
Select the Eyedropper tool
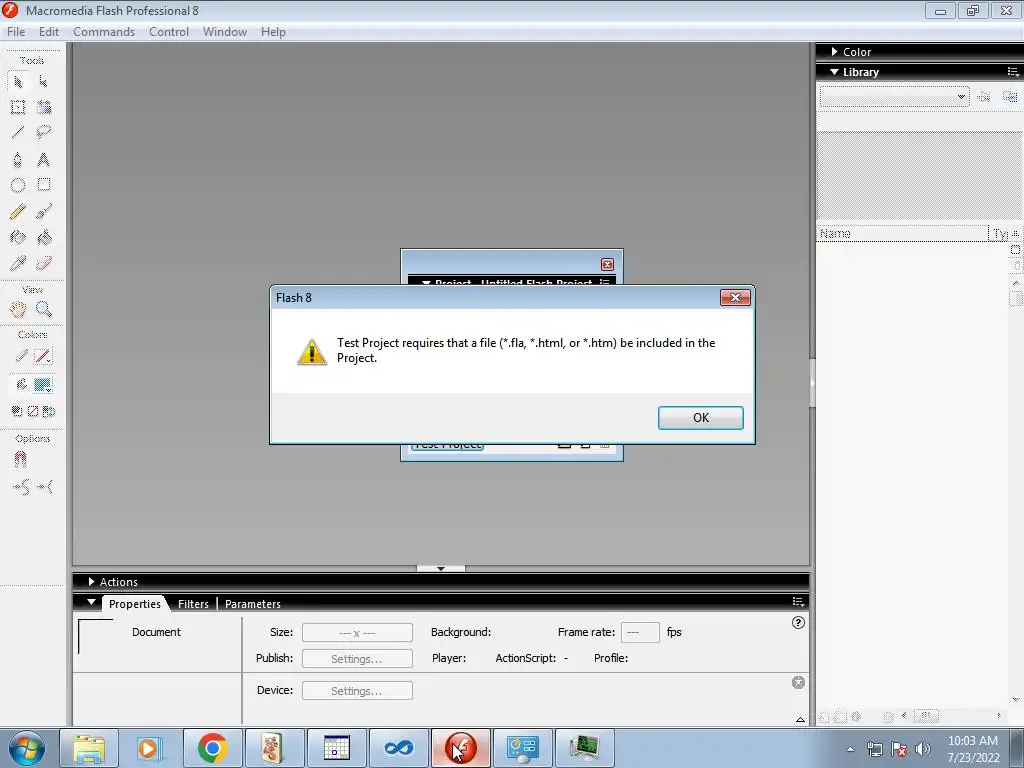click(18, 263)
